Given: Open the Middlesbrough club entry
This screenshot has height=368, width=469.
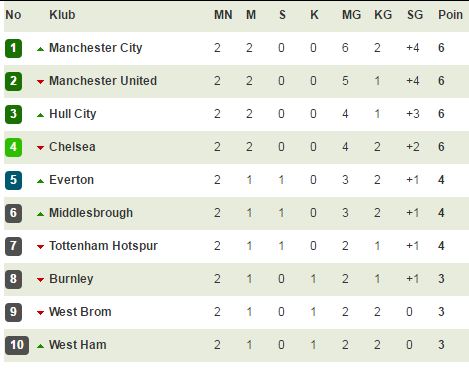Looking at the screenshot, I should 91,213.
